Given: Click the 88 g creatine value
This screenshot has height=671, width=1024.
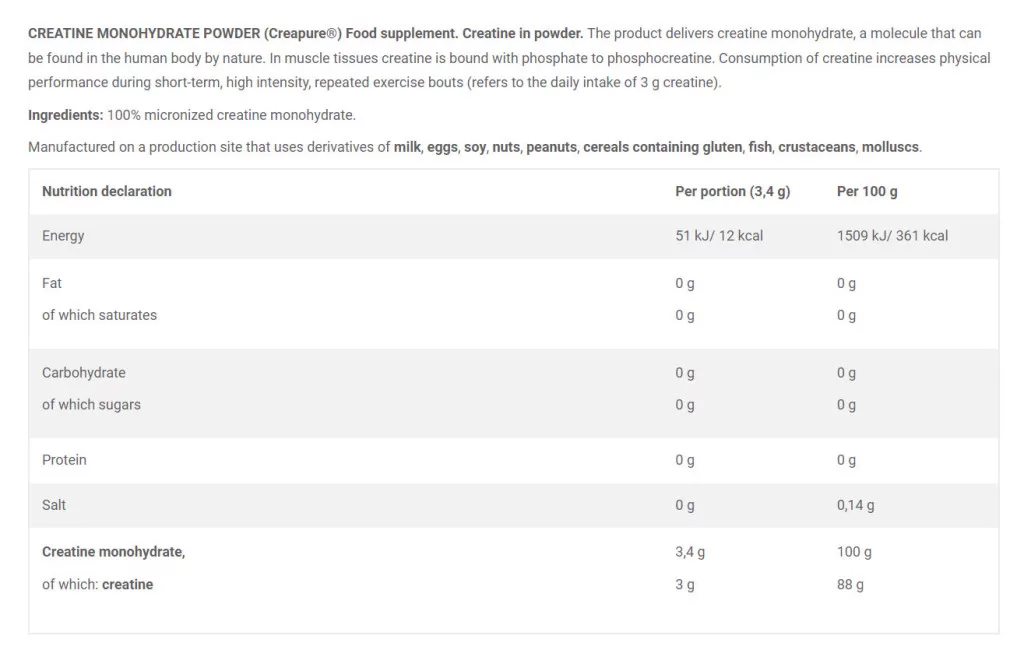Looking at the screenshot, I should point(850,584).
